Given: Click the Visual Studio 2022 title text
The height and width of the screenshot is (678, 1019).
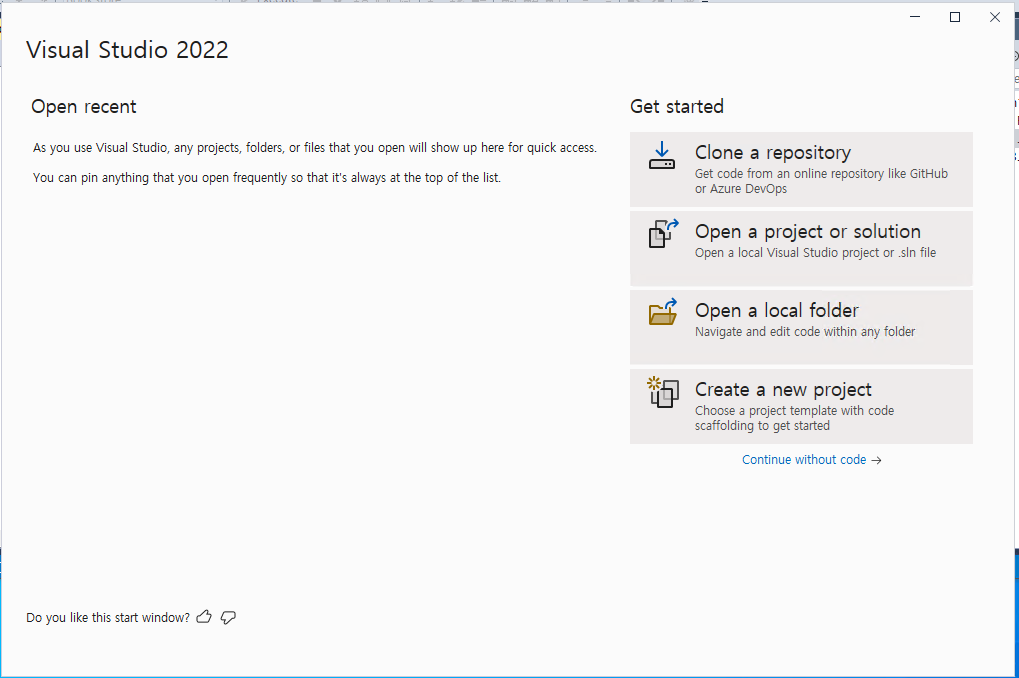Looking at the screenshot, I should point(127,50).
